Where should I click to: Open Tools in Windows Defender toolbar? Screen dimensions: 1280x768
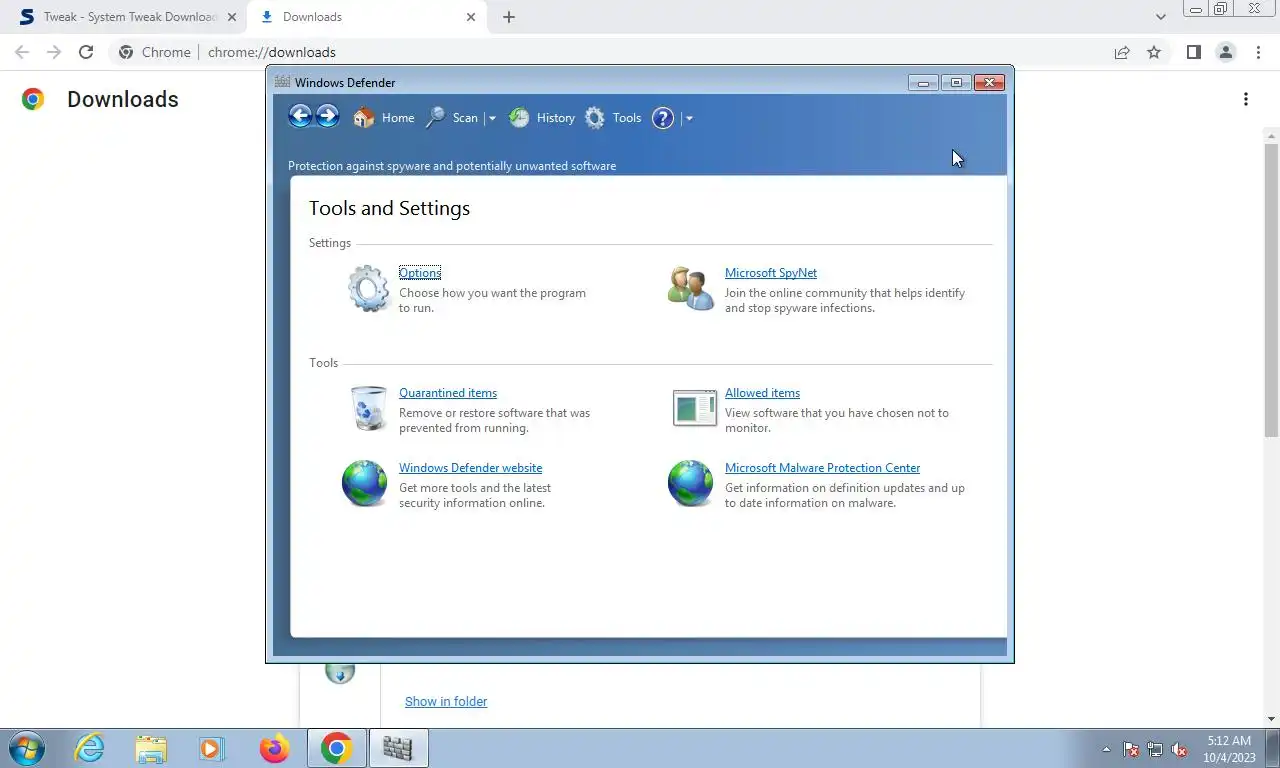pyautogui.click(x=613, y=118)
